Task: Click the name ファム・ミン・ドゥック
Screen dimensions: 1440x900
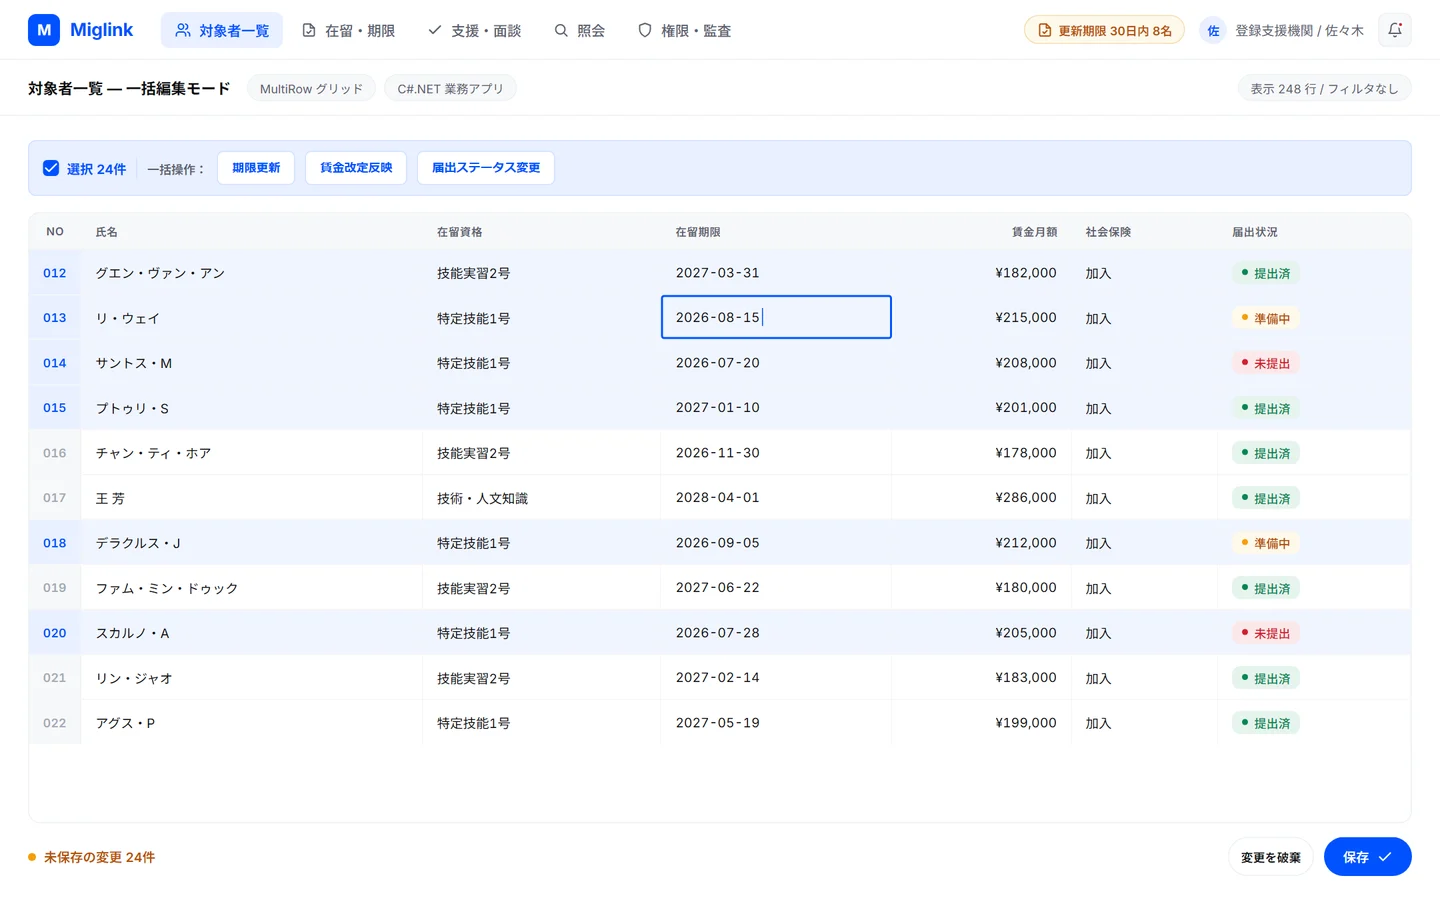Action: pos(167,588)
